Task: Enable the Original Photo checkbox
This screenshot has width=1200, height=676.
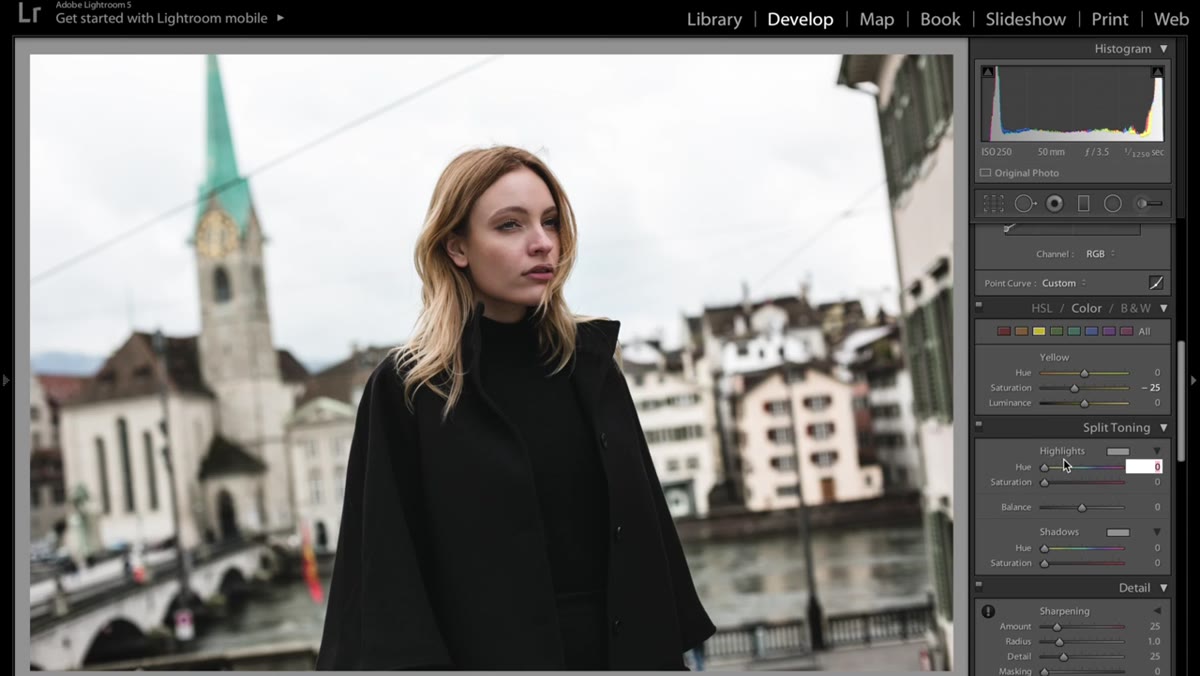Action: tap(985, 173)
